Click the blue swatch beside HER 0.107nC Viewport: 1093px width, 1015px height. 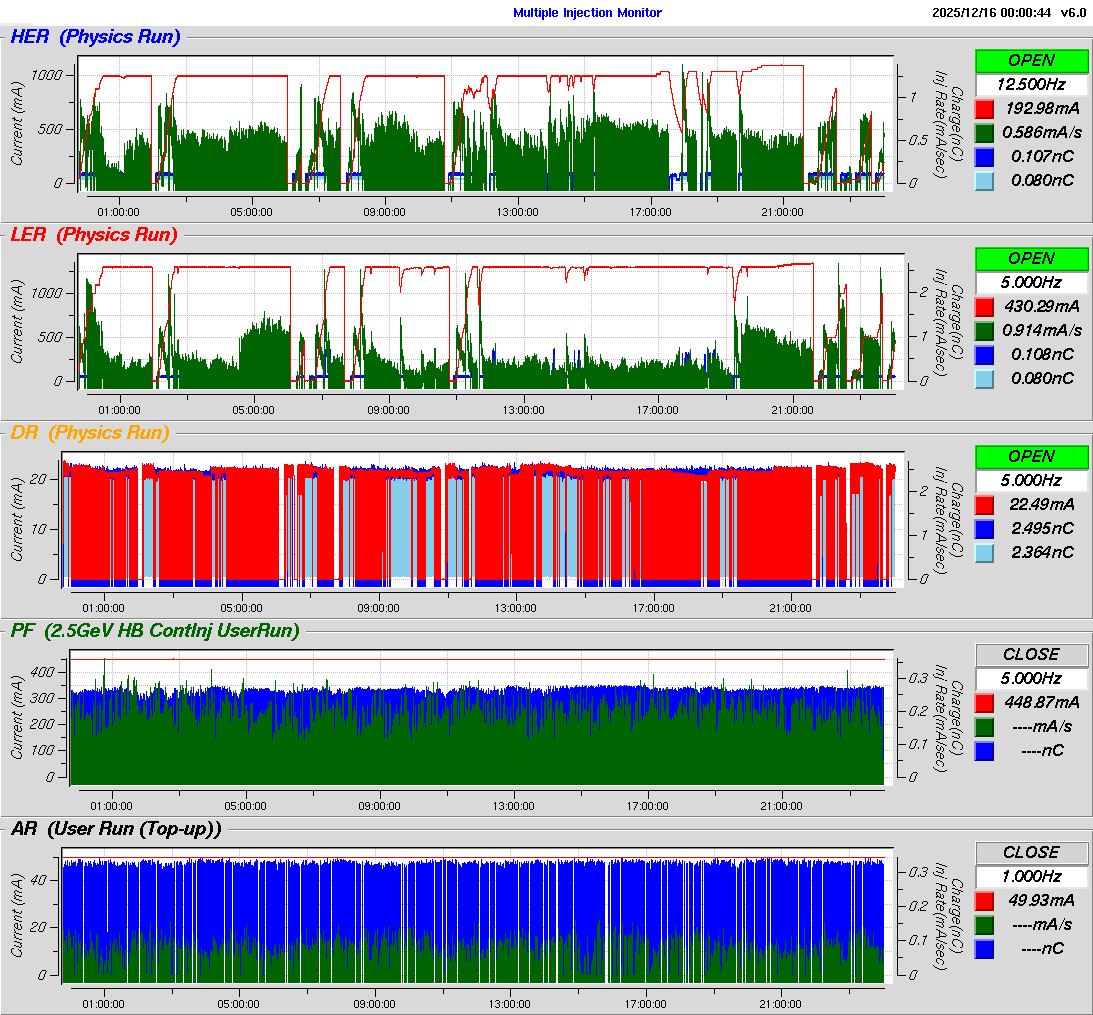click(x=984, y=156)
